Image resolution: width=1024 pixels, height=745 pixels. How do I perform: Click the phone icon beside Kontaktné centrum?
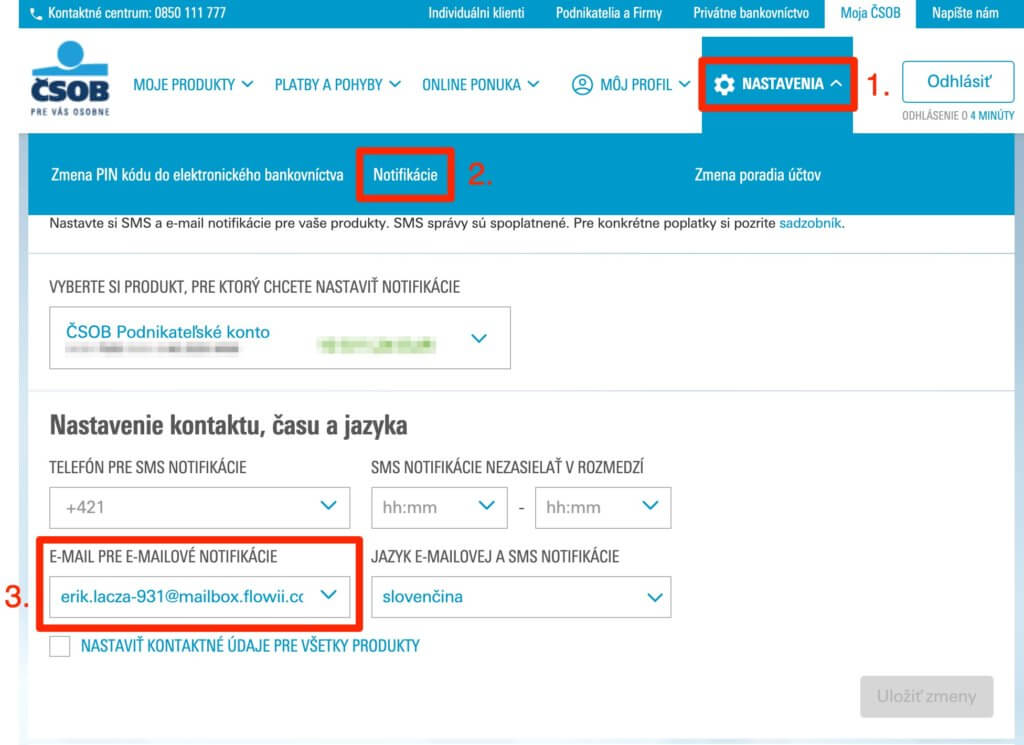pyautogui.click(x=37, y=13)
